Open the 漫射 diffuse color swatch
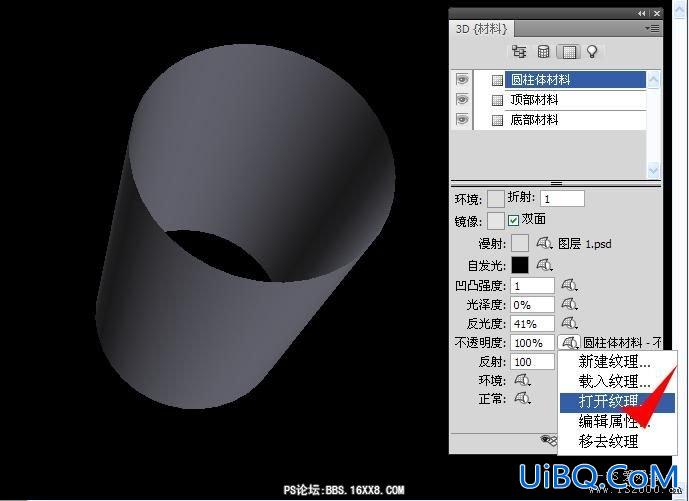 coord(520,243)
